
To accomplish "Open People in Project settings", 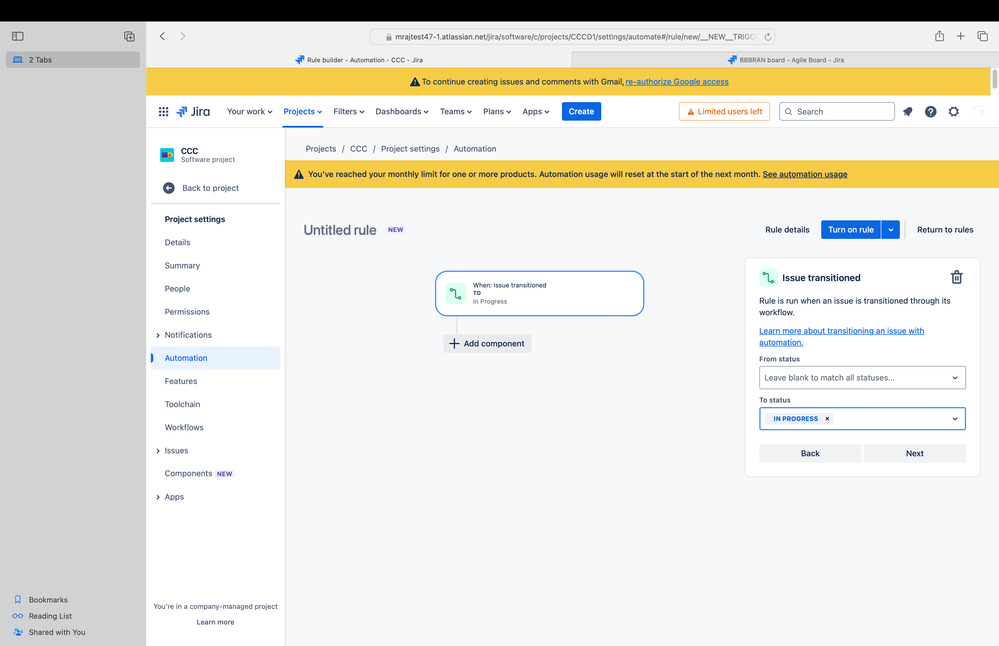I will (x=177, y=289).
